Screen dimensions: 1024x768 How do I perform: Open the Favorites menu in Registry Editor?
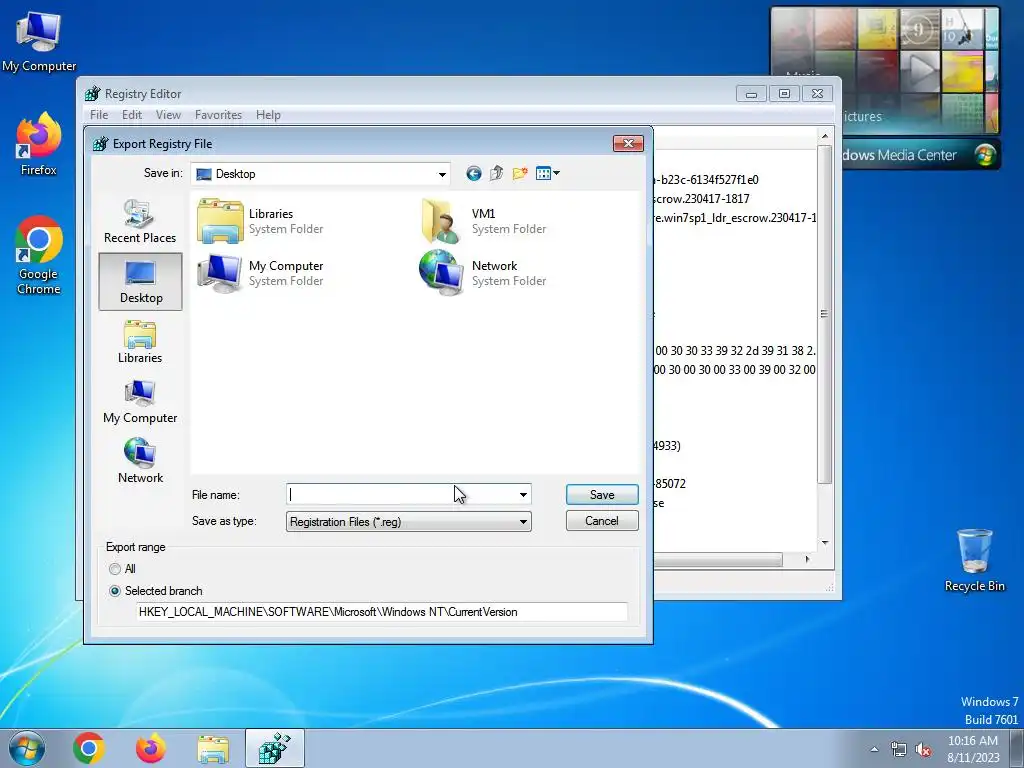(x=218, y=115)
